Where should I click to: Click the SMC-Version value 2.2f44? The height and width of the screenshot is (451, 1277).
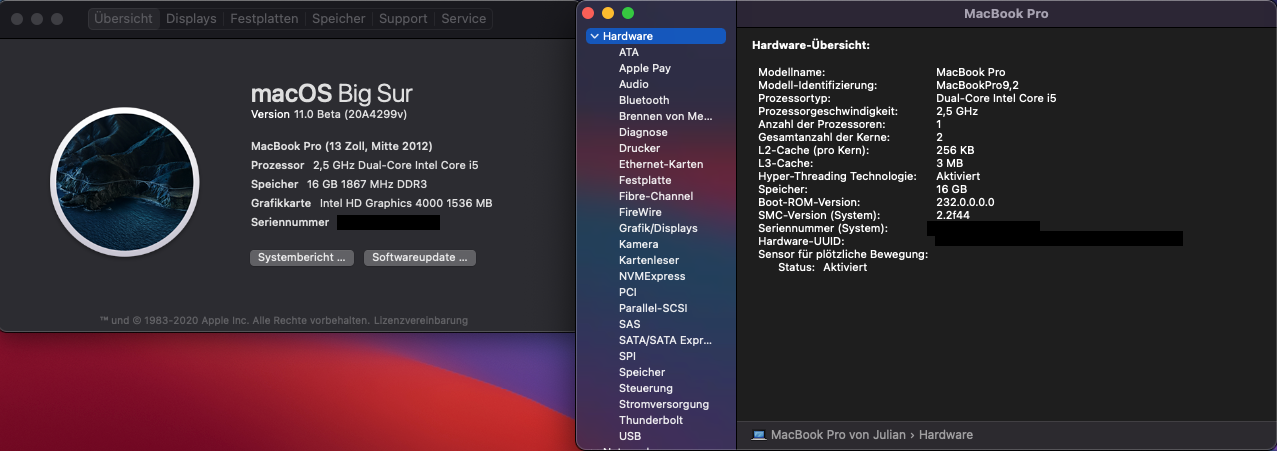[x=953, y=215]
